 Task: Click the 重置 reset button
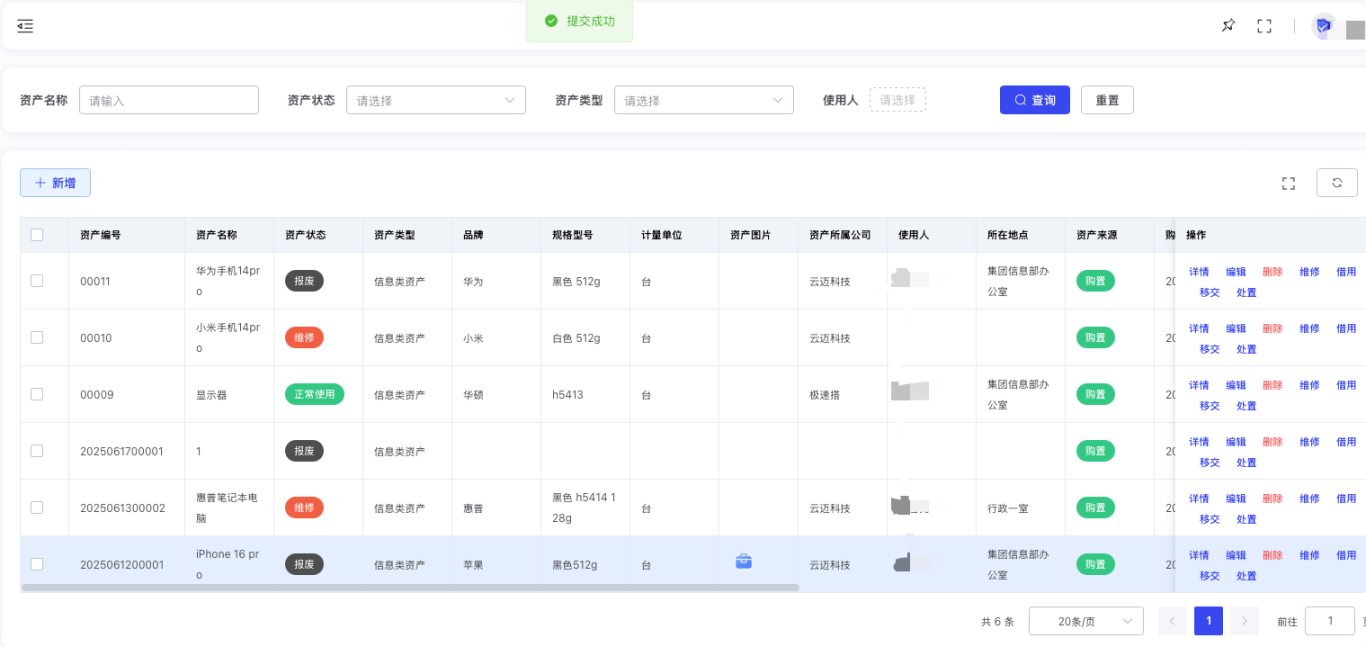point(1107,100)
